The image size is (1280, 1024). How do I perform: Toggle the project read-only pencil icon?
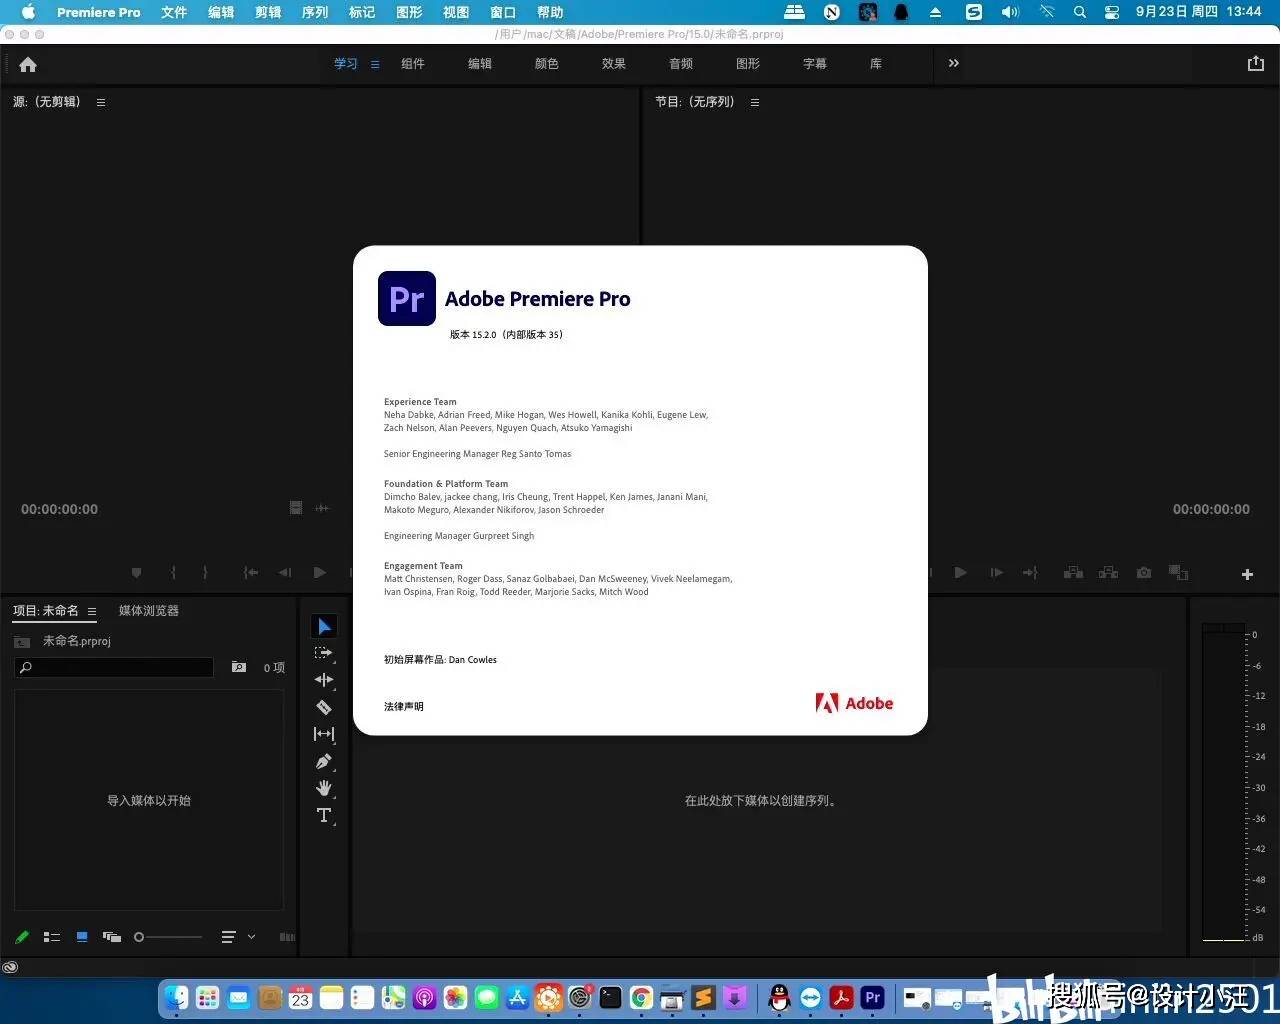22,937
